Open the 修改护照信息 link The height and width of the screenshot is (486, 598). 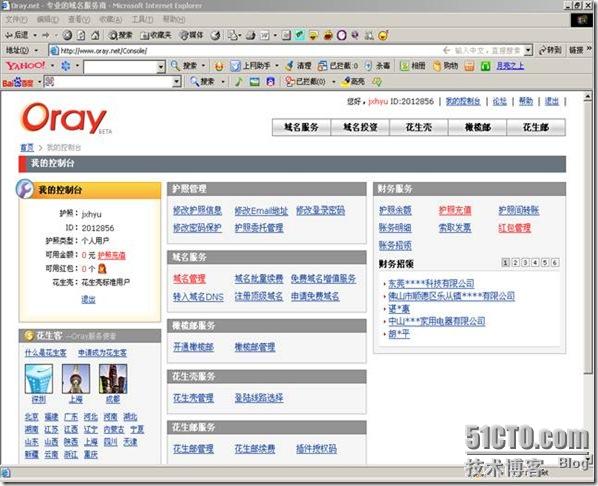click(x=198, y=210)
